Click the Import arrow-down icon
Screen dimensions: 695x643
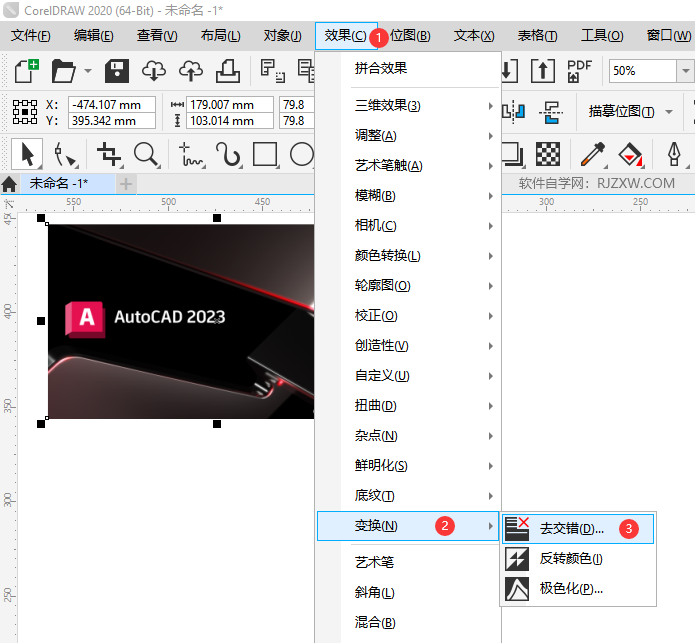click(510, 71)
